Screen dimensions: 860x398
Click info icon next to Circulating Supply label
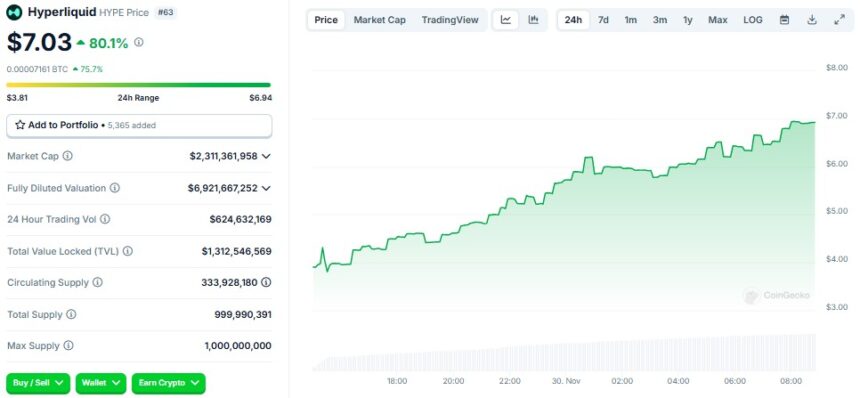(97, 282)
